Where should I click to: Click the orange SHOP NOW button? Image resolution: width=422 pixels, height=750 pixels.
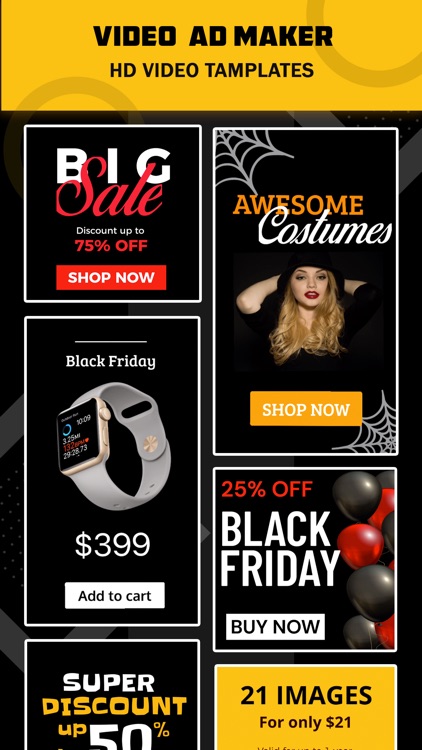click(x=306, y=409)
